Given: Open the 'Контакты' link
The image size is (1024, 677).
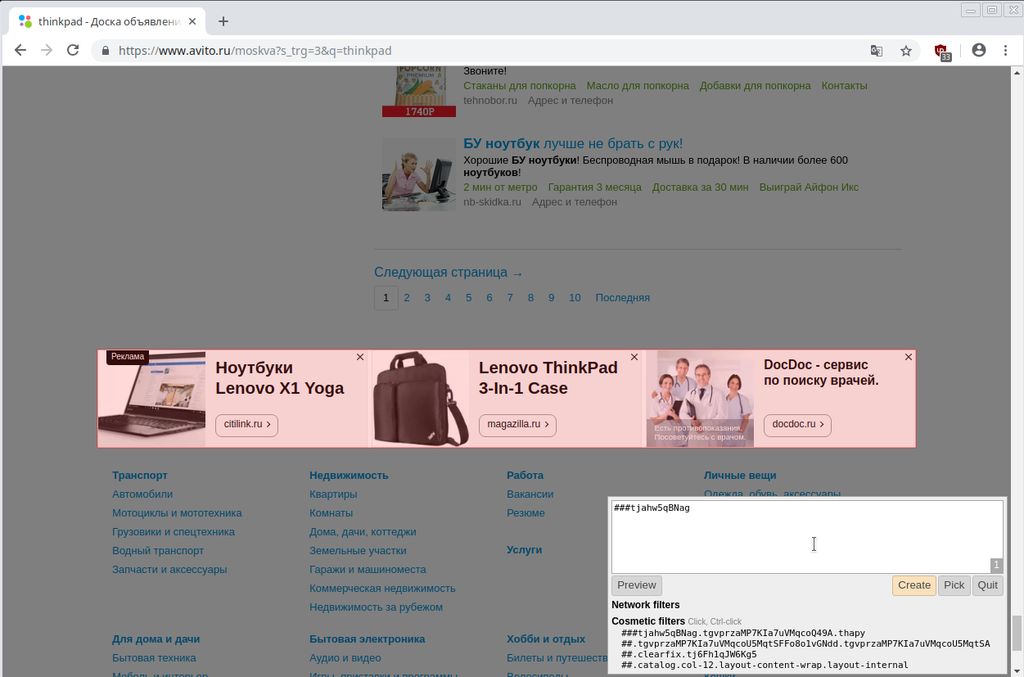Looking at the screenshot, I should [844, 86].
